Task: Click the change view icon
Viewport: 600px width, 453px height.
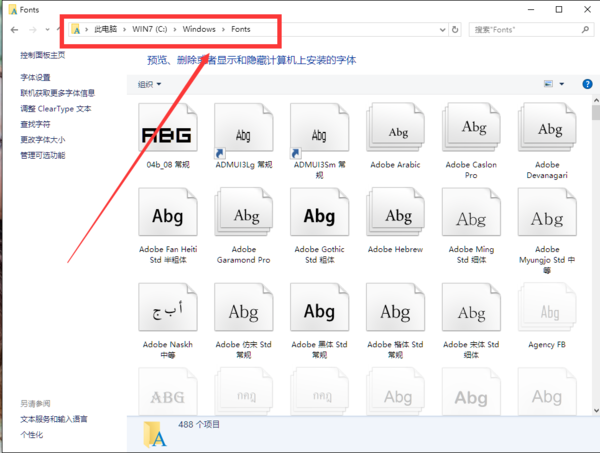Action: (x=548, y=84)
